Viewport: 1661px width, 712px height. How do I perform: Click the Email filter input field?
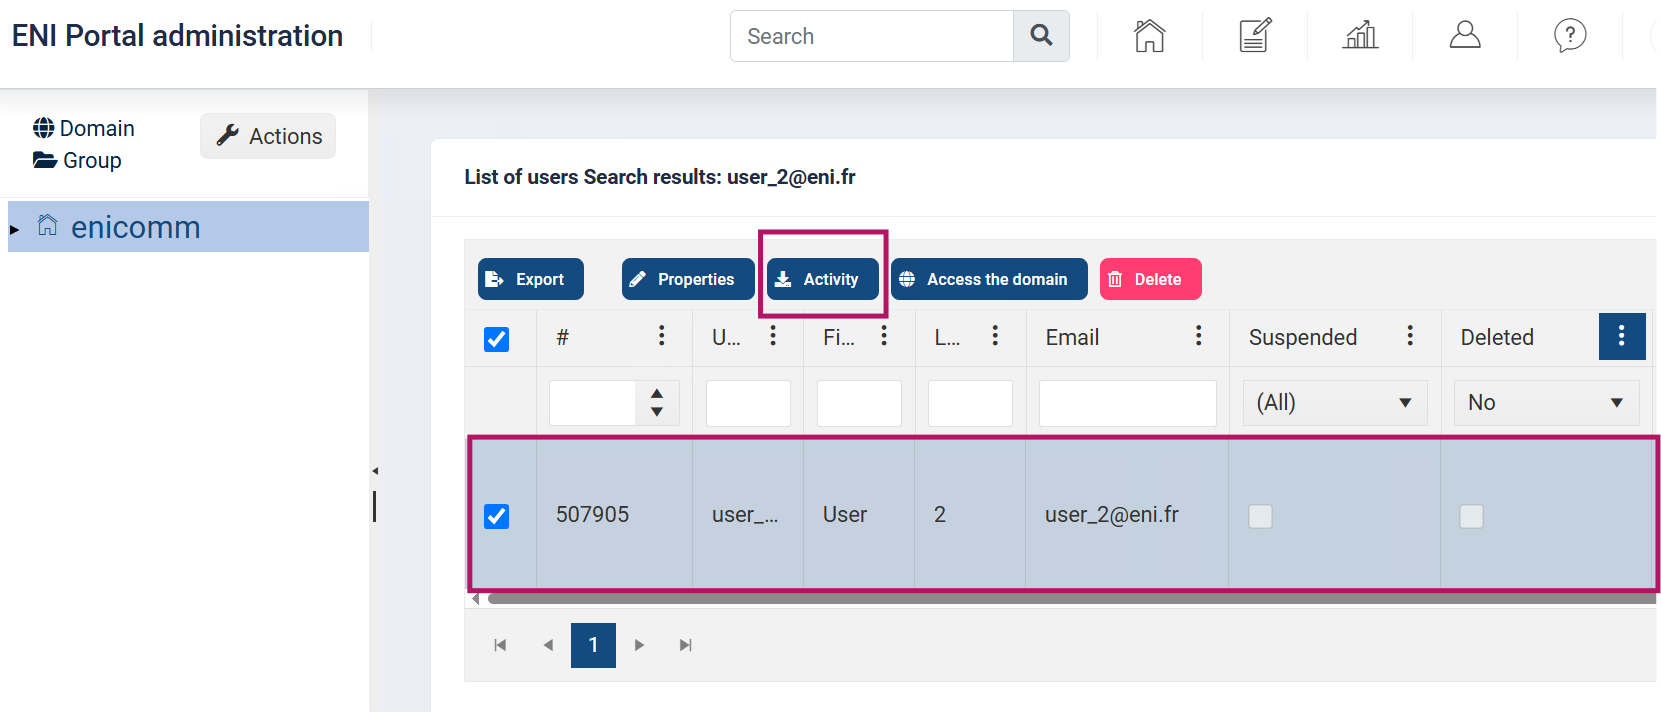click(x=1127, y=402)
